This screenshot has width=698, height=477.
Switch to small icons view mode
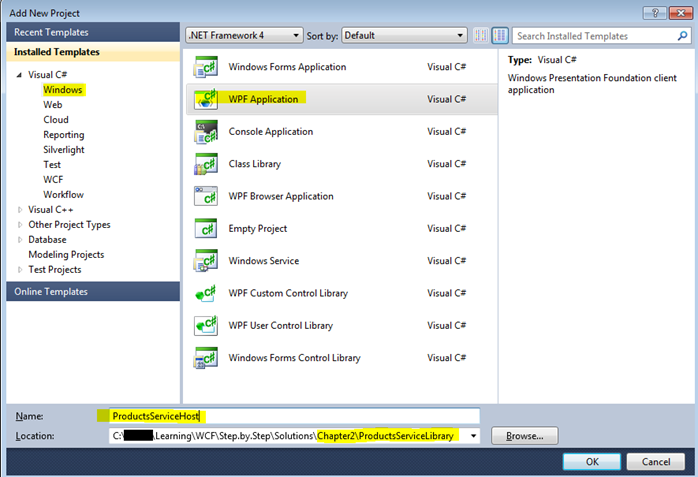click(x=482, y=36)
